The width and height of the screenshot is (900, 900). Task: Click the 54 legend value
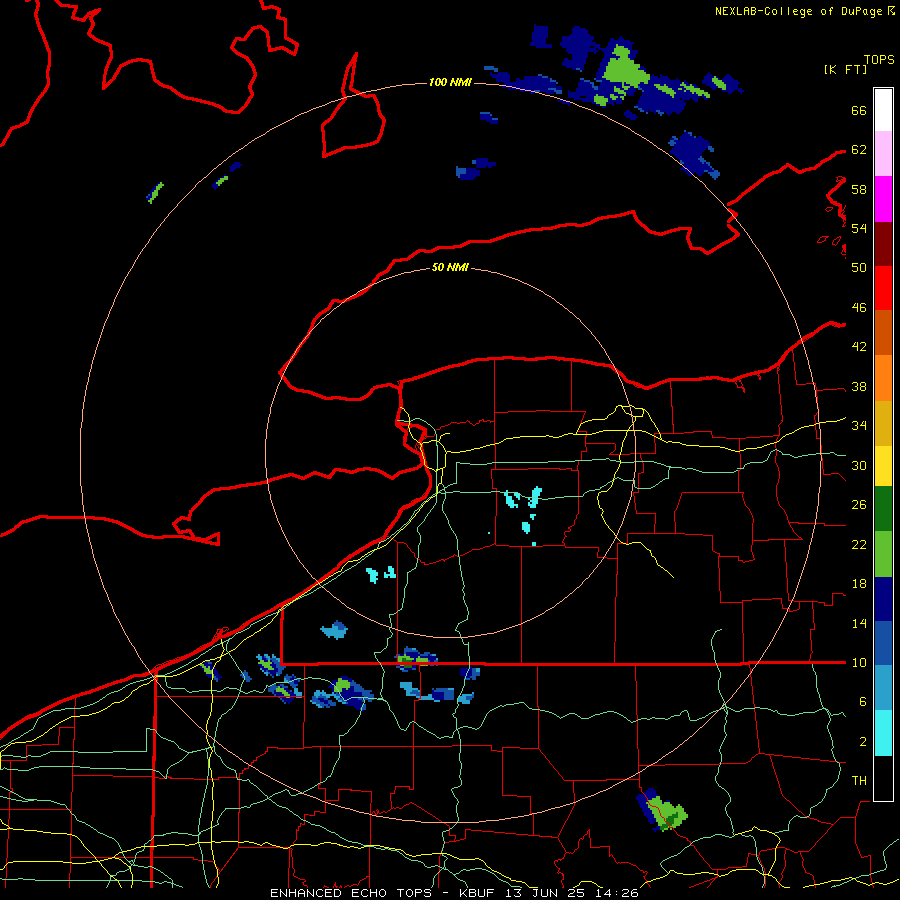point(859,228)
